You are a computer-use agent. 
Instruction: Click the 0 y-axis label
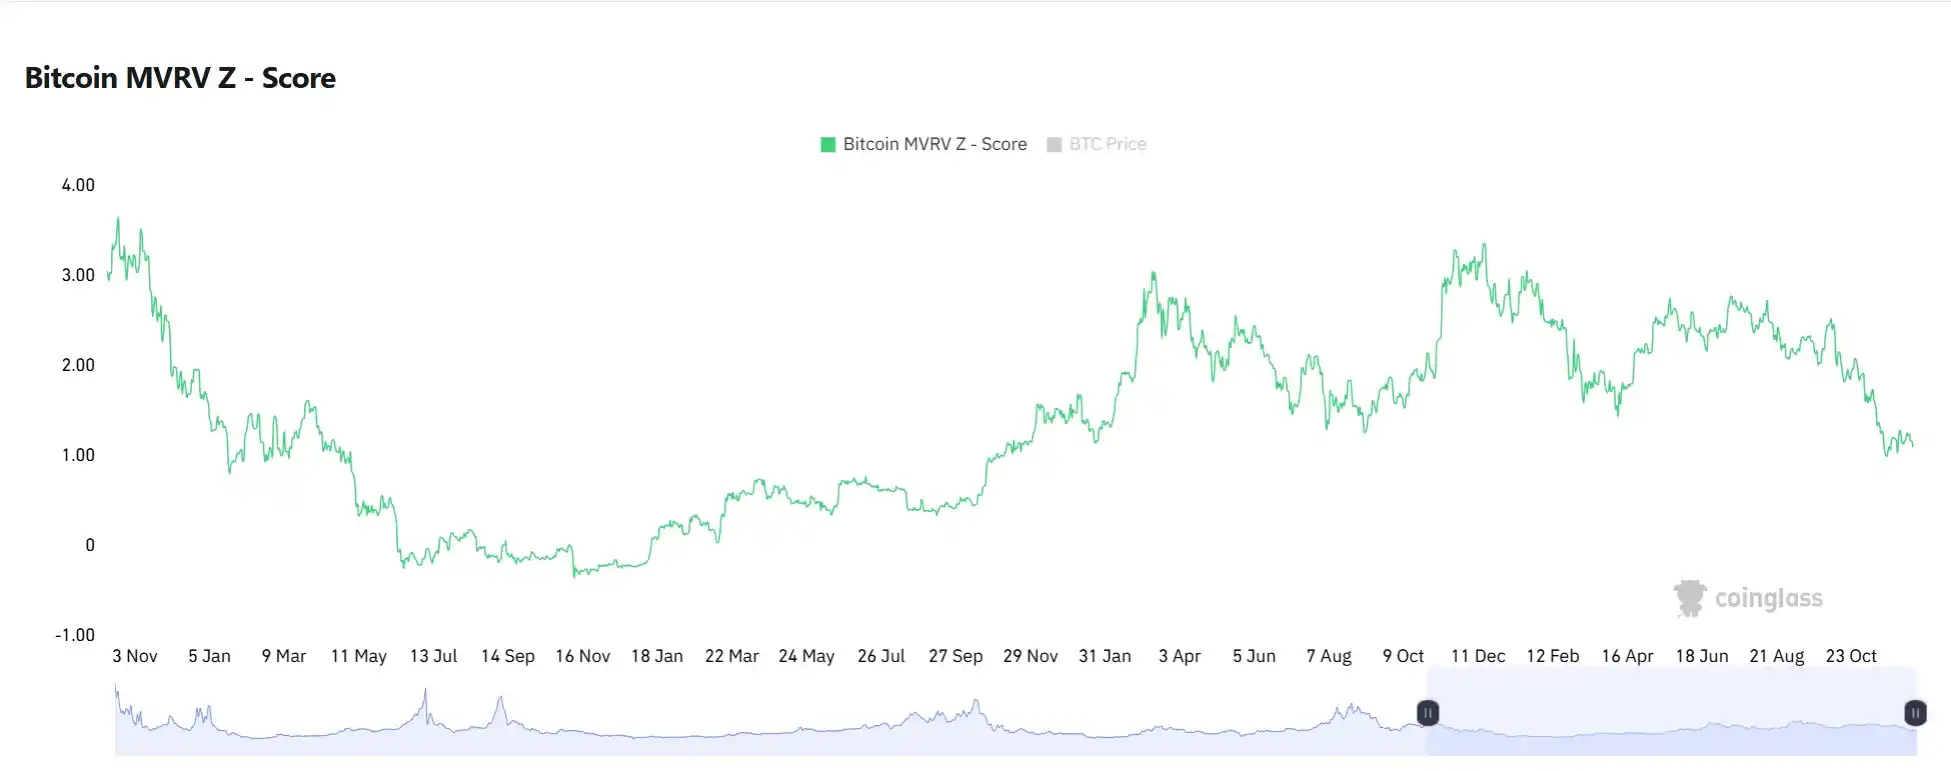click(x=90, y=545)
